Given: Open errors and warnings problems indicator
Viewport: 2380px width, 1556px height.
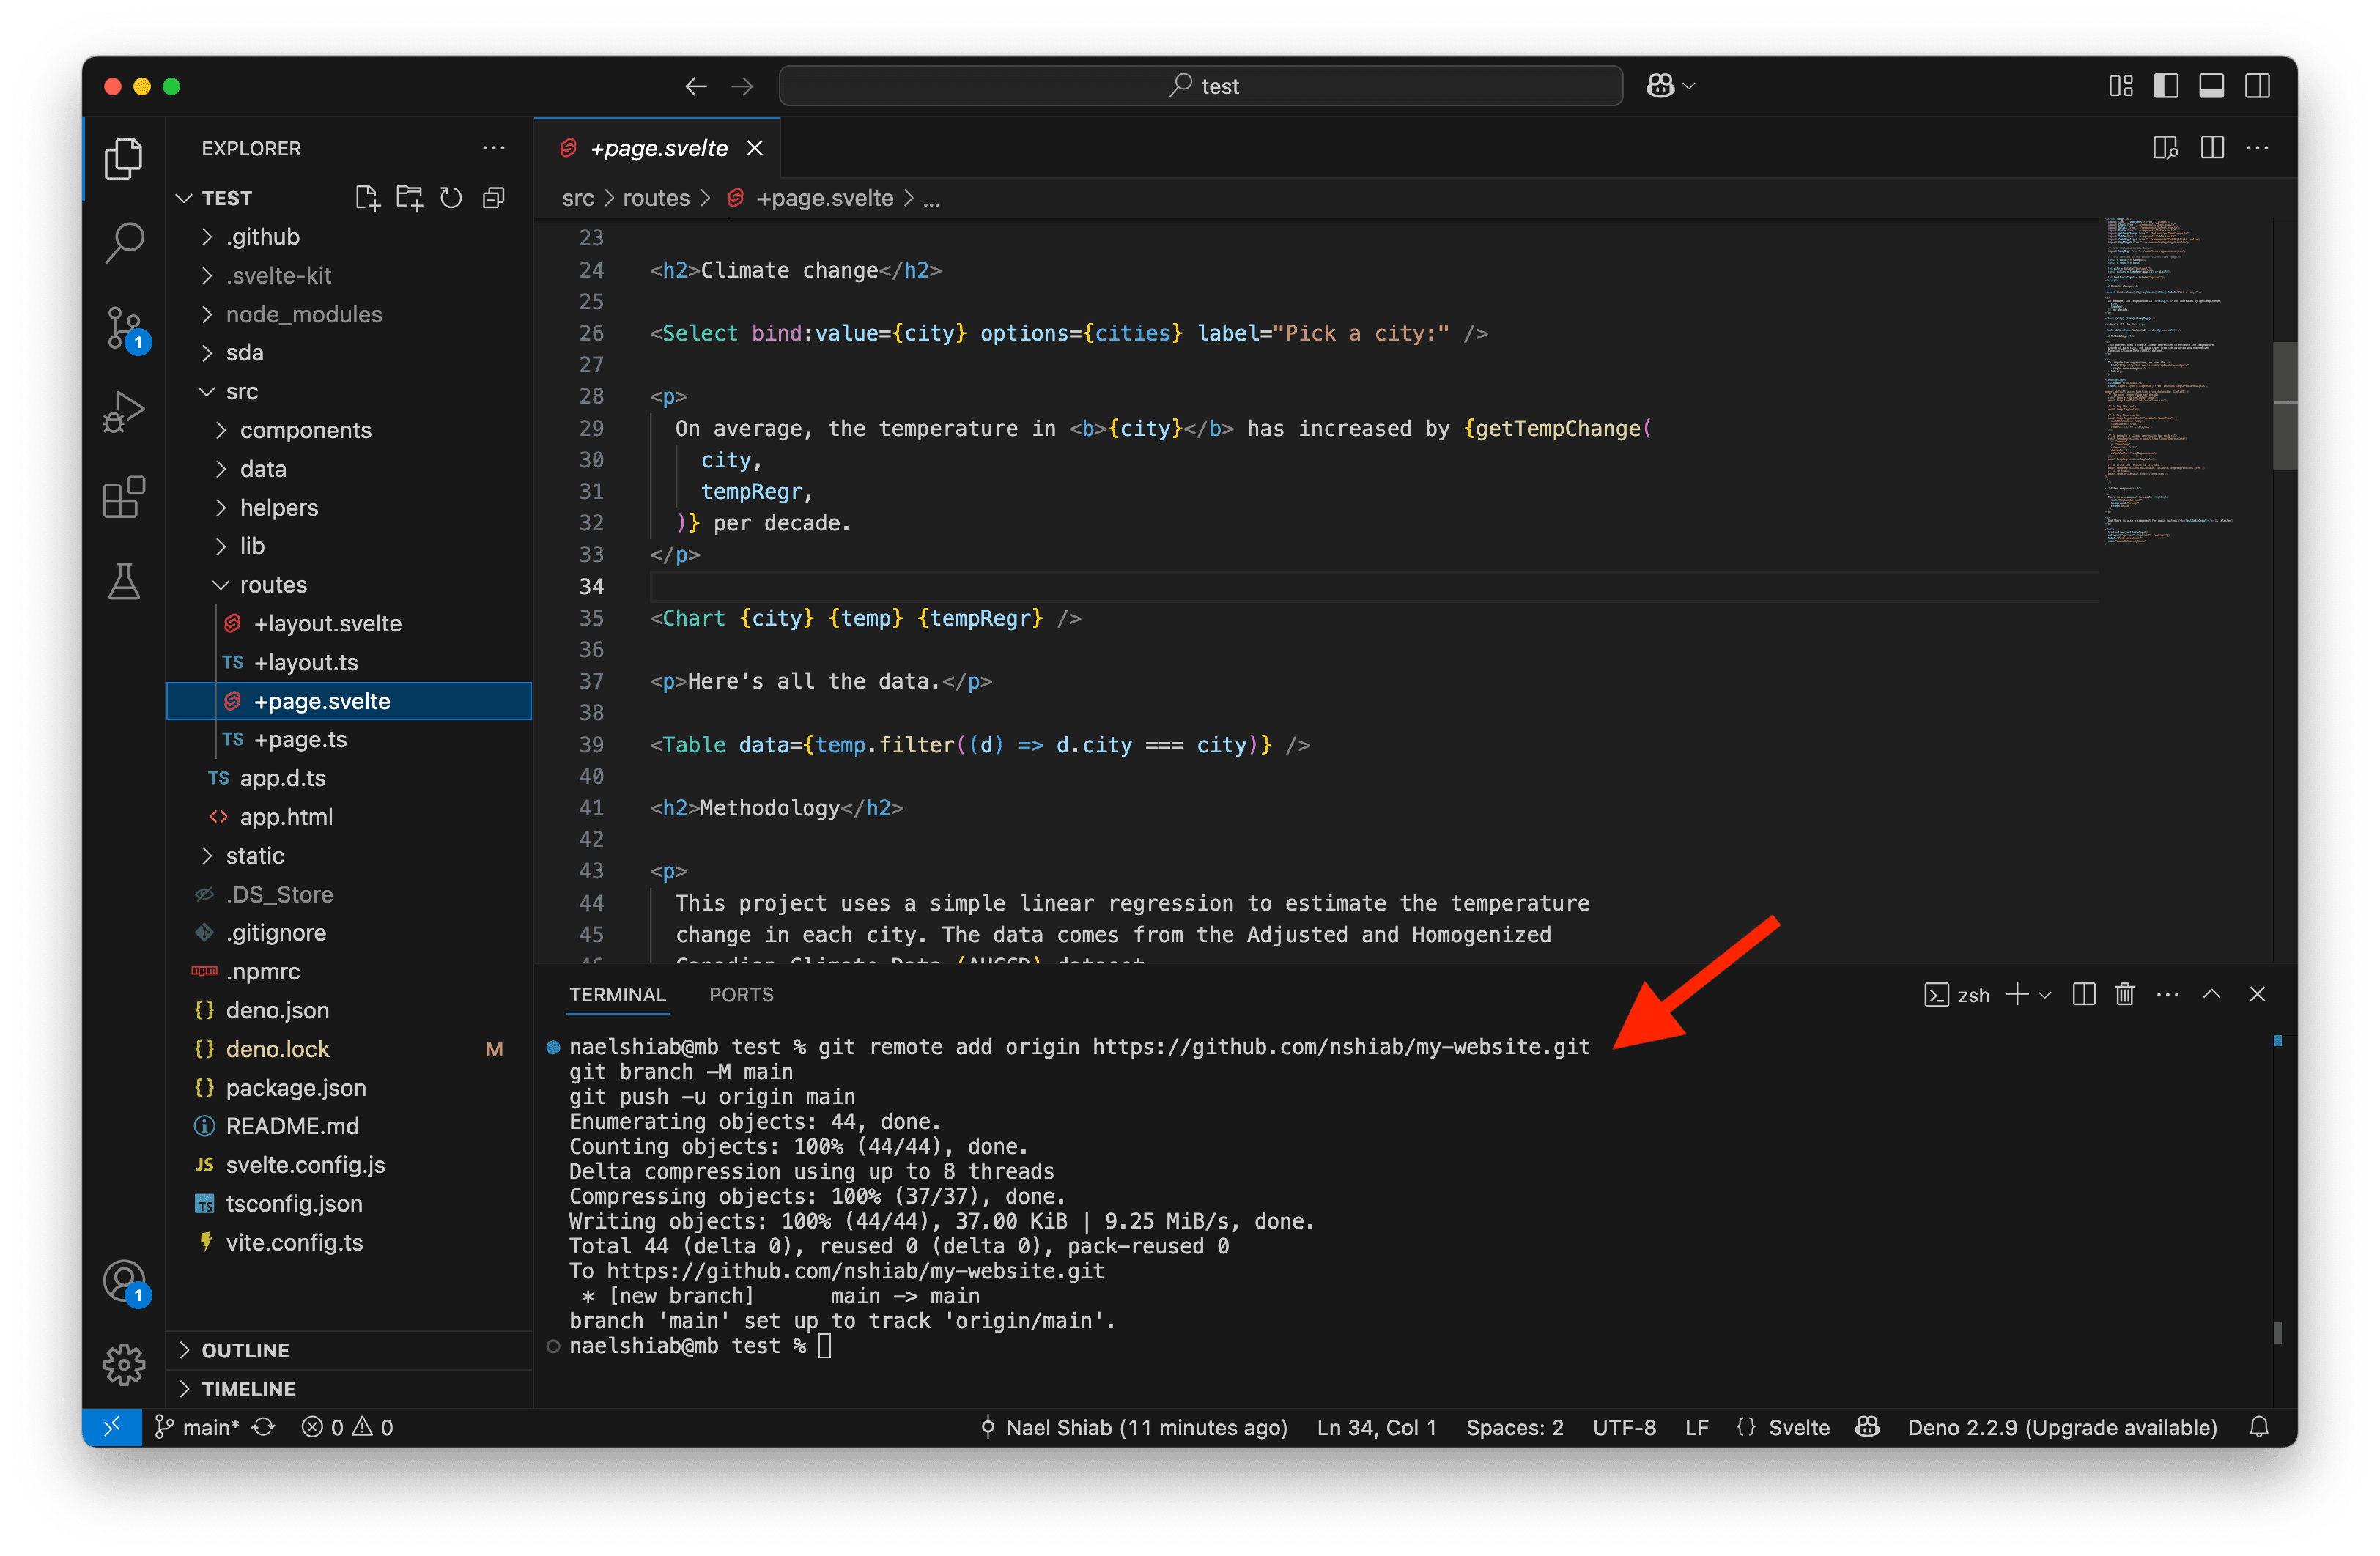Looking at the screenshot, I should click(x=348, y=1428).
